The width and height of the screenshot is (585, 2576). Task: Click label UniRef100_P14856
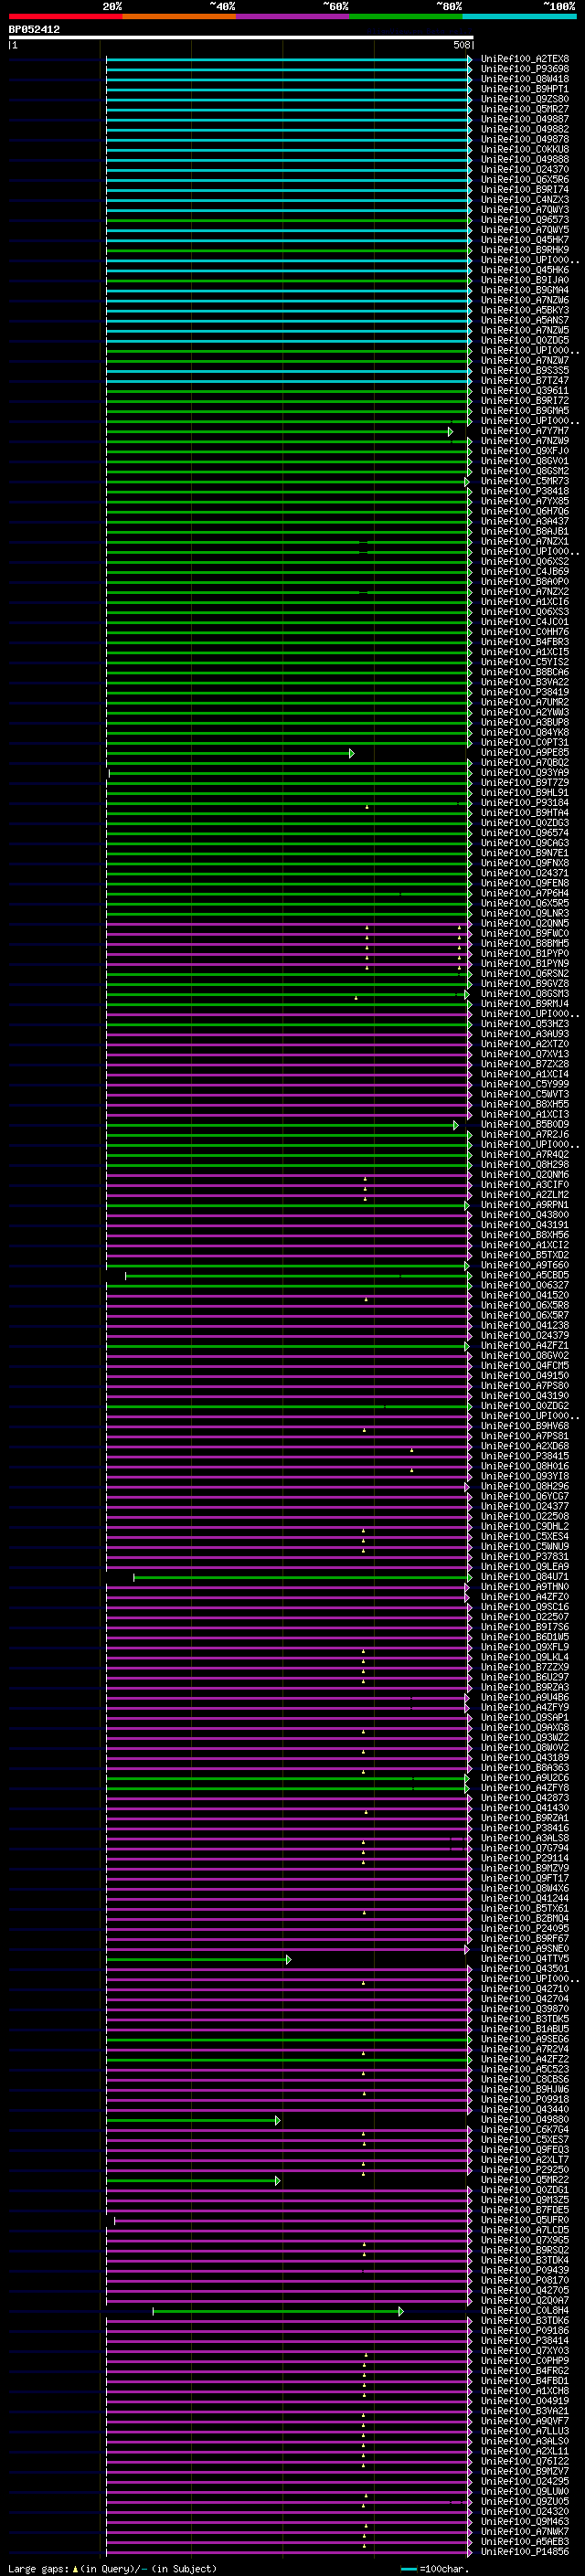(x=524, y=2552)
